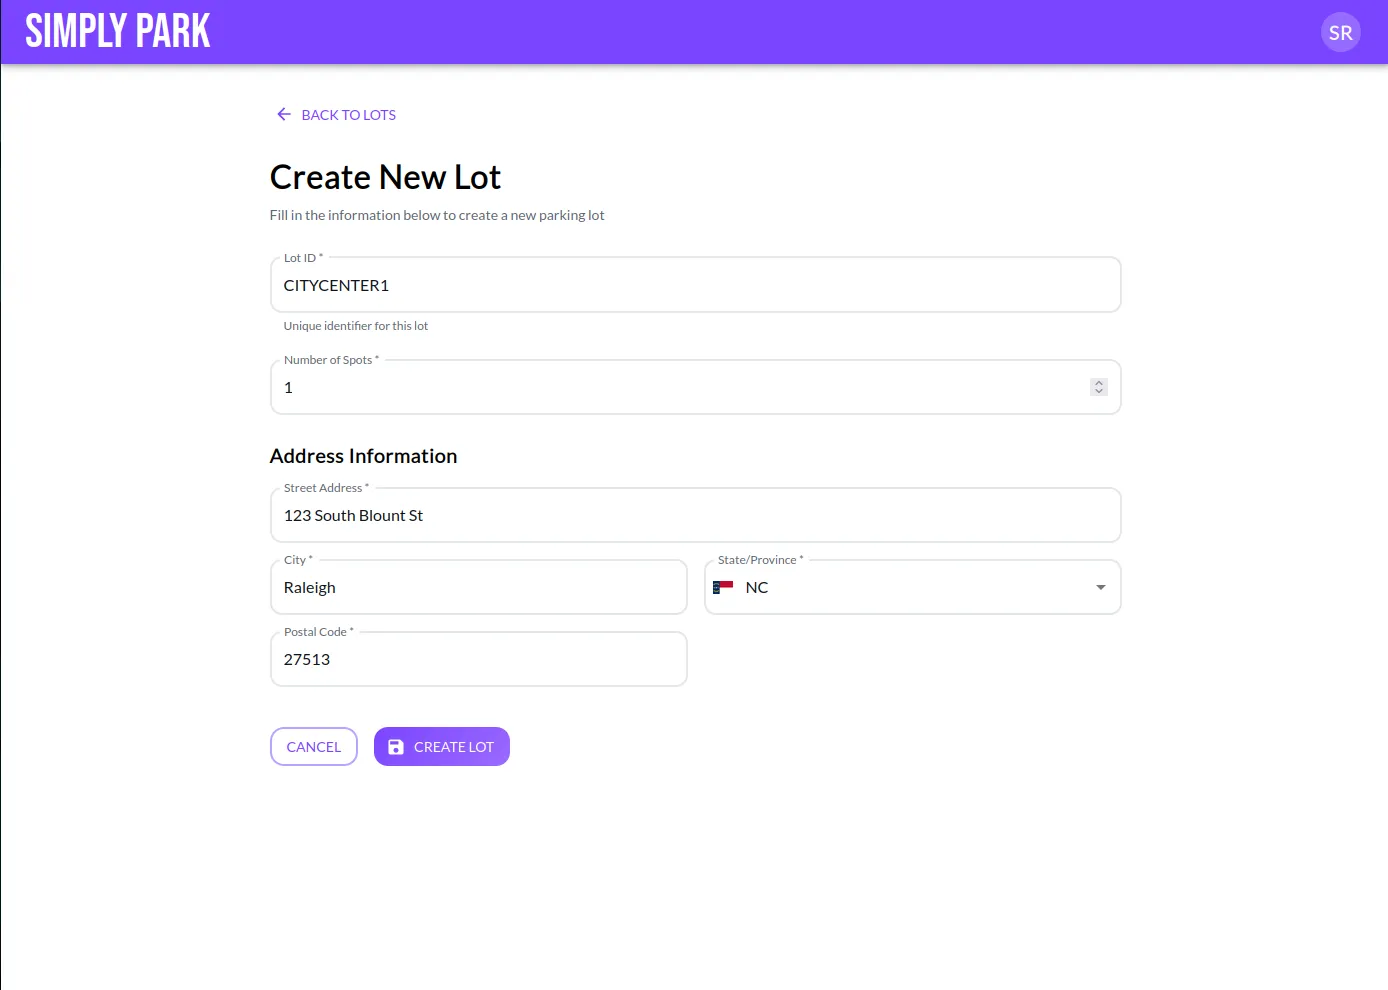Click the Address Information section heading
The height and width of the screenshot is (990, 1388).
pos(363,456)
